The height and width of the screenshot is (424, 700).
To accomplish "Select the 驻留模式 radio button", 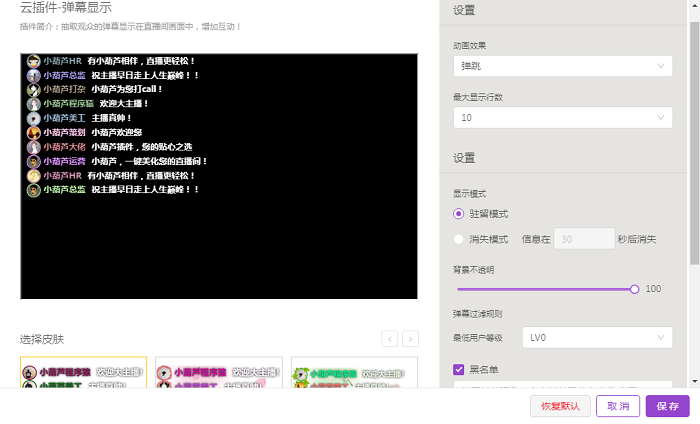I will [458, 214].
